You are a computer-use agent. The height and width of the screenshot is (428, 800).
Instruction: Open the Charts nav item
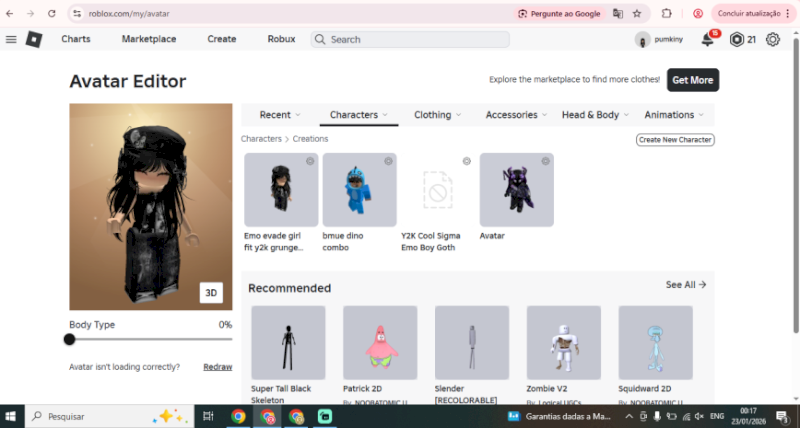(76, 39)
